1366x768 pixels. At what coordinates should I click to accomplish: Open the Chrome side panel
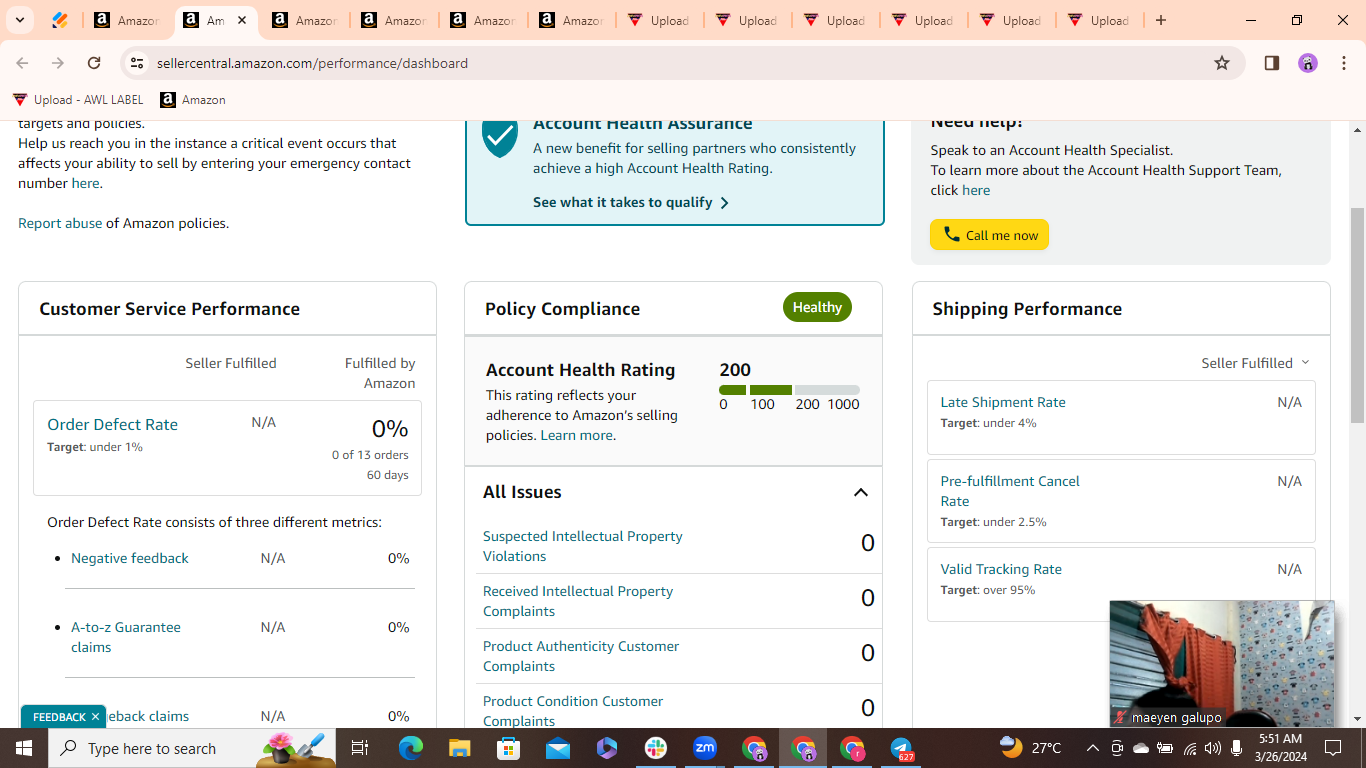tap(1272, 63)
